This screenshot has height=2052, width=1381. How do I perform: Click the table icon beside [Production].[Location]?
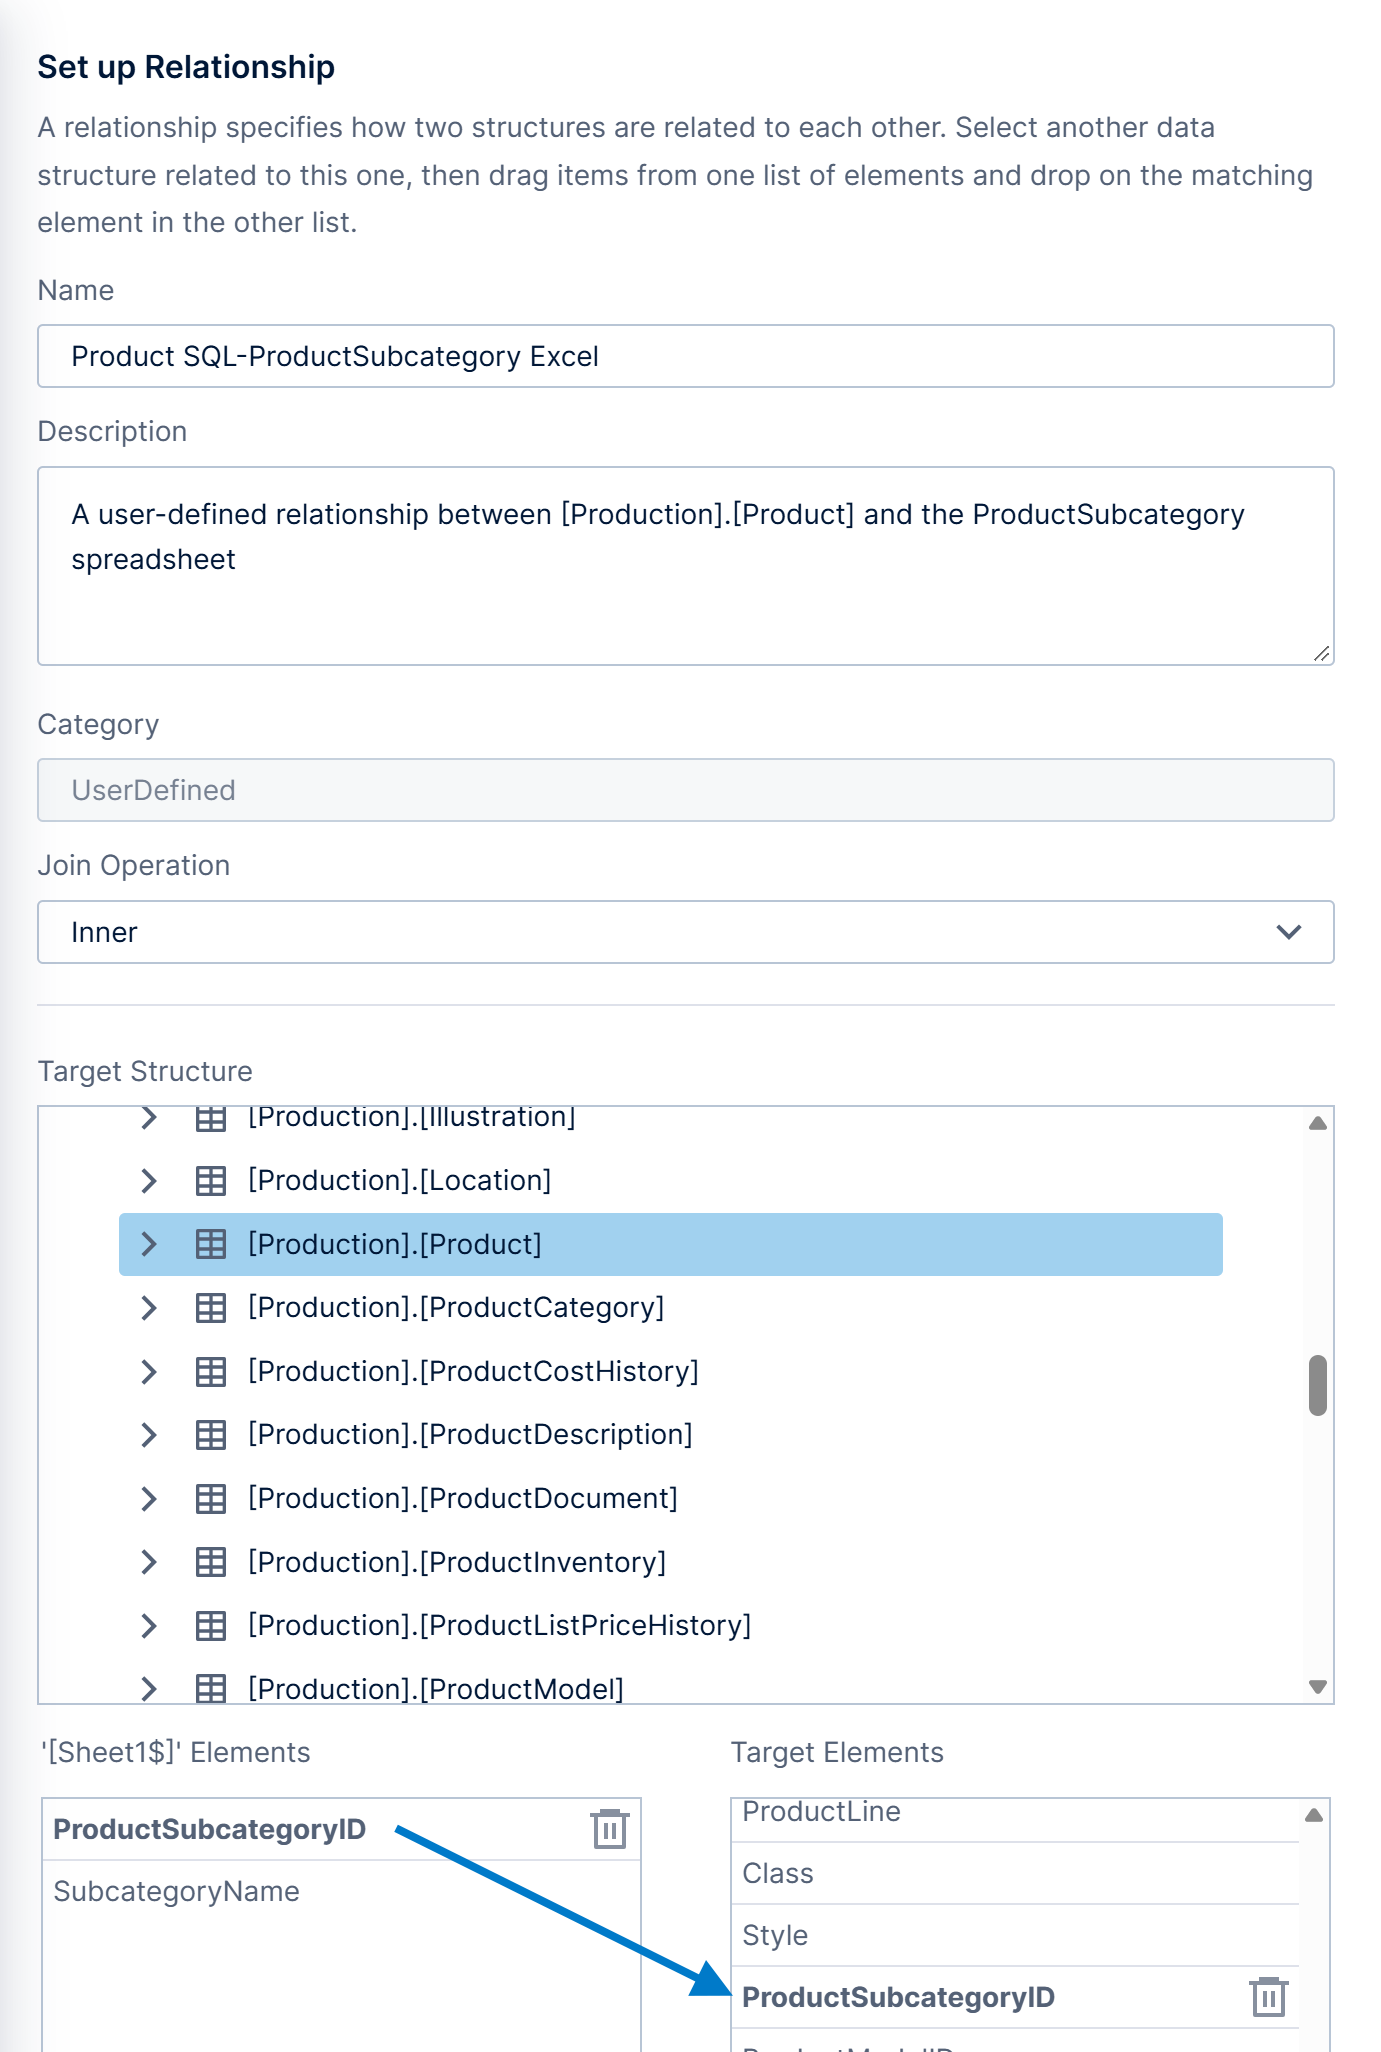pyautogui.click(x=210, y=1181)
